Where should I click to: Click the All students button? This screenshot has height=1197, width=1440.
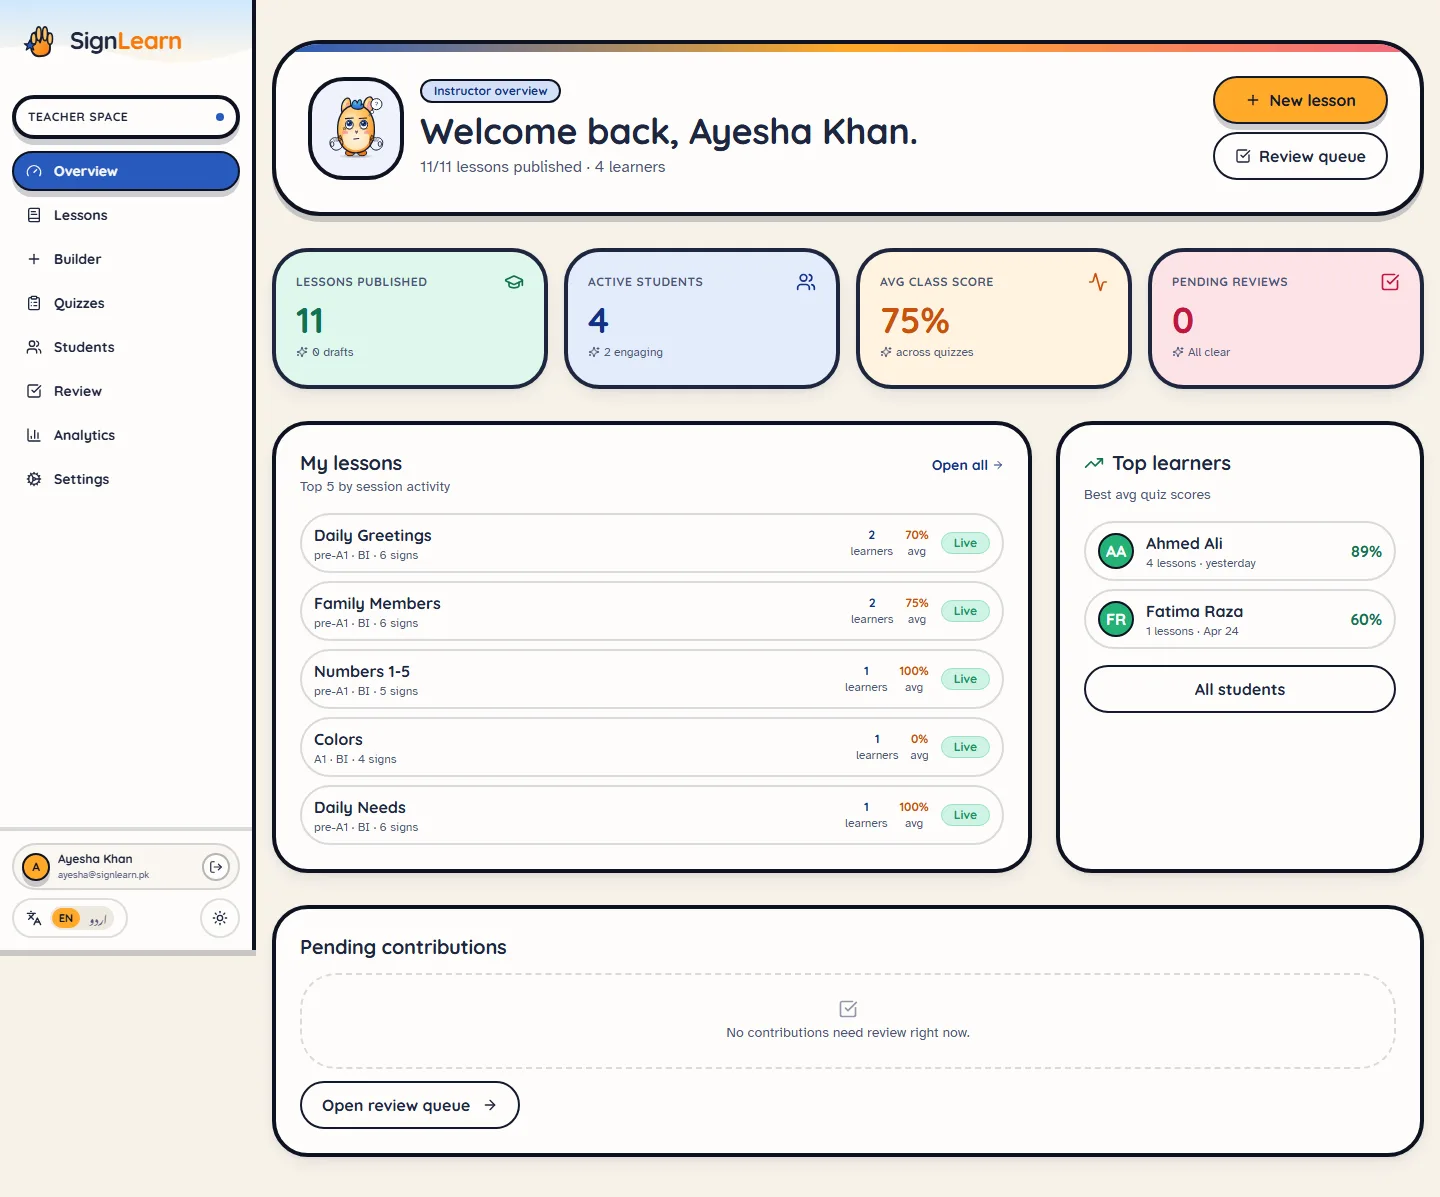[1240, 689]
